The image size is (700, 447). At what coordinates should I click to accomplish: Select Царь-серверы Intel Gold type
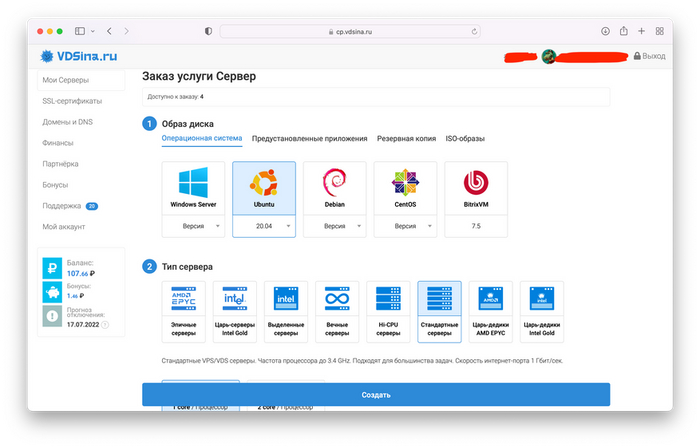235,312
